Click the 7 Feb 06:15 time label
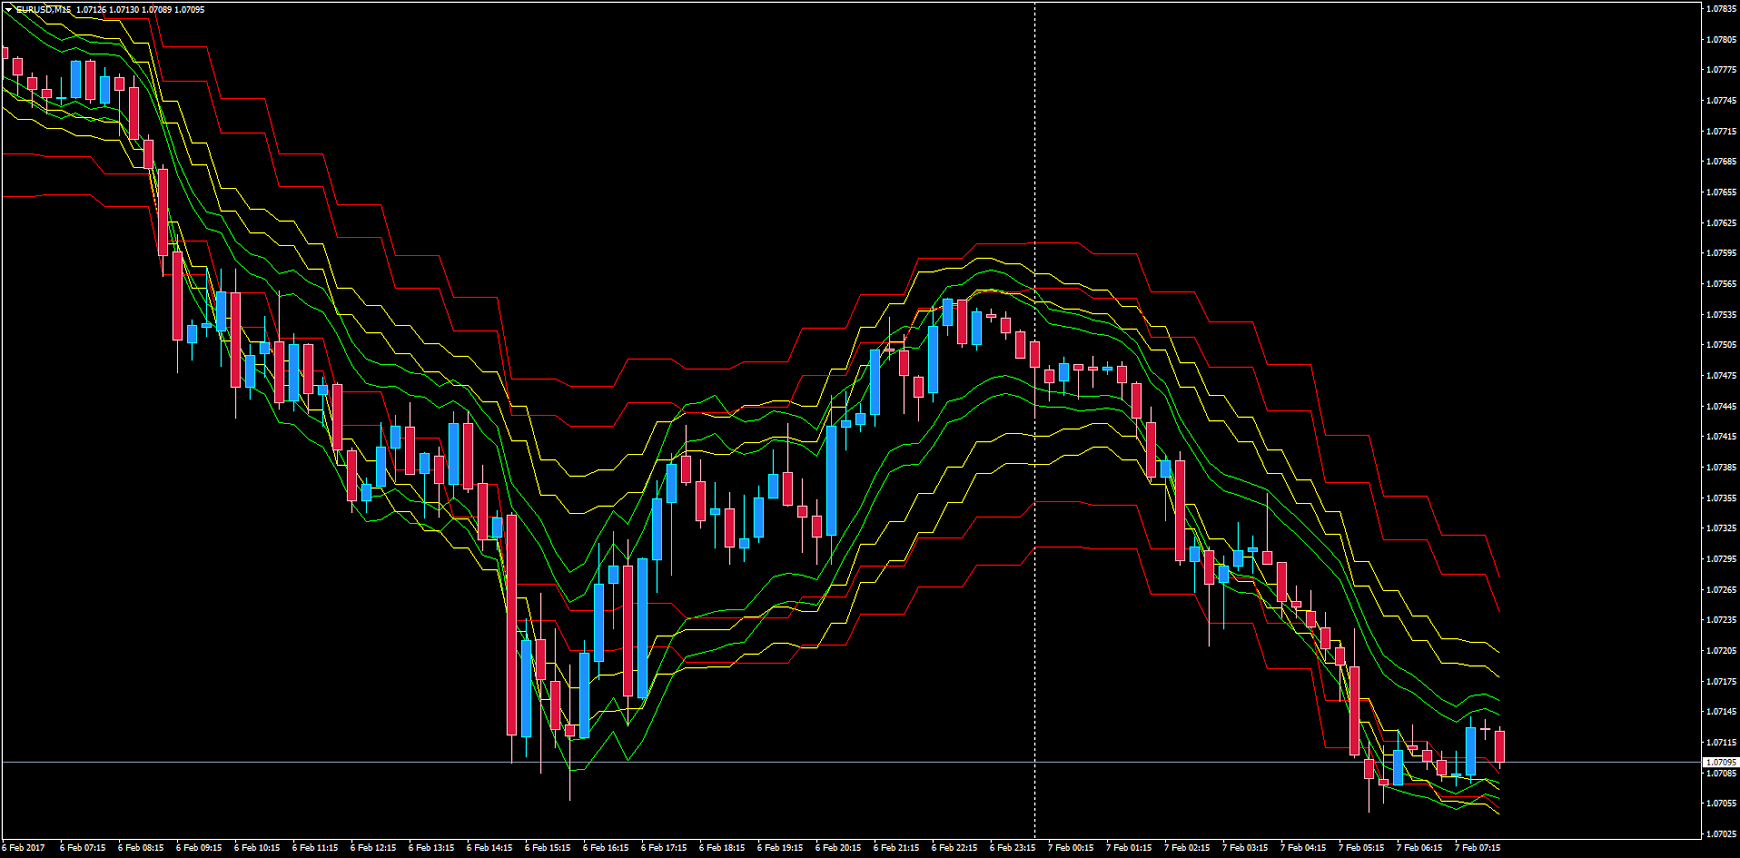Screen dimensions: 1740x858 pyautogui.click(x=1420, y=848)
